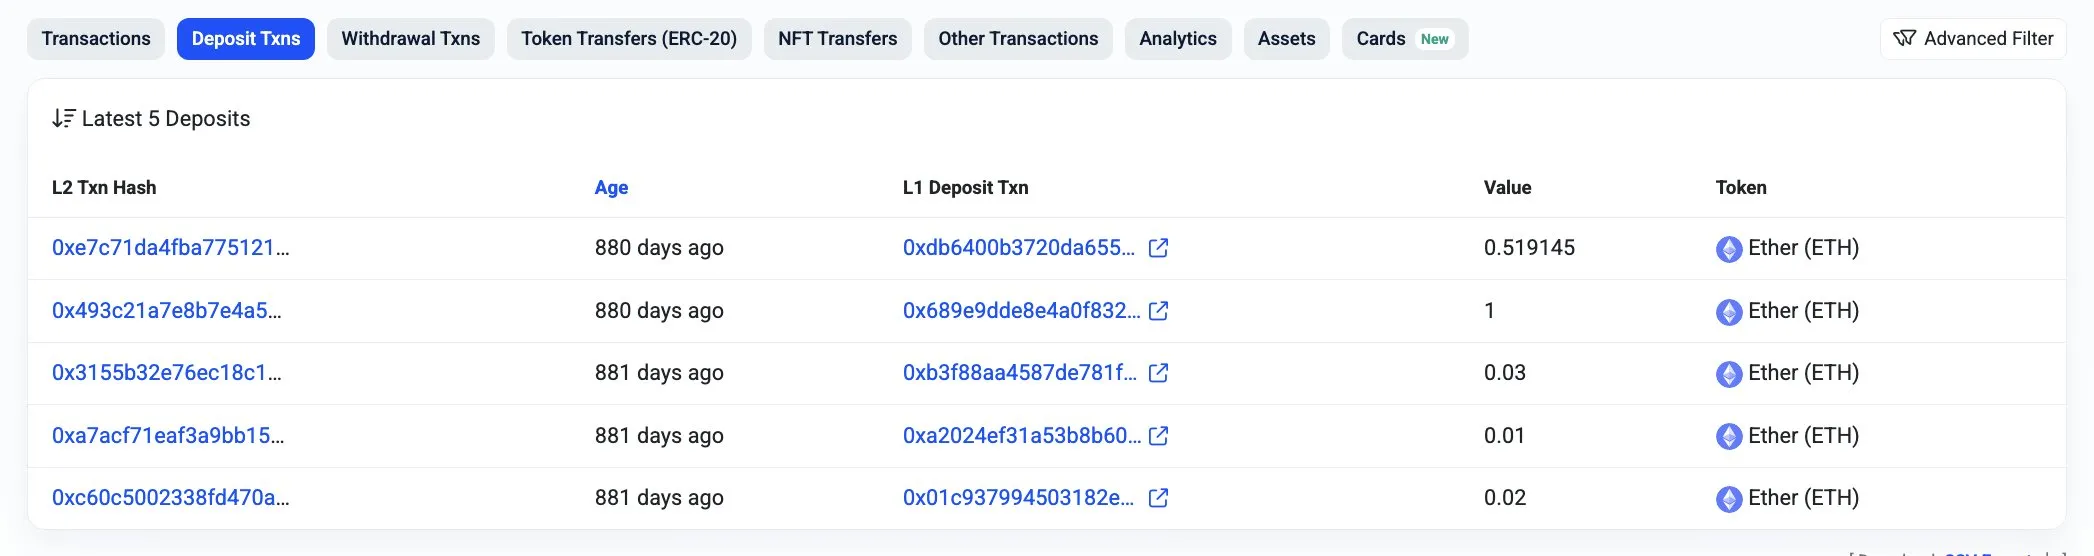The width and height of the screenshot is (2094, 556).
Task: Click the sort icon beside Latest 5 Deposits
Action: coord(63,119)
